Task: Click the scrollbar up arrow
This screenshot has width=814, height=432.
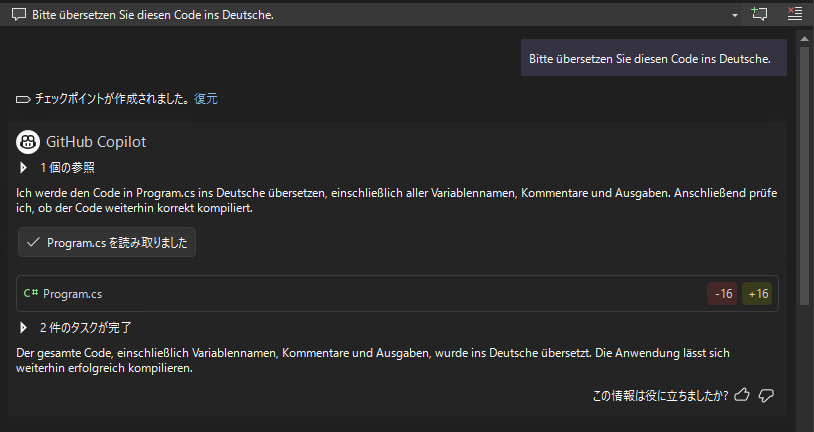Action: click(803, 38)
